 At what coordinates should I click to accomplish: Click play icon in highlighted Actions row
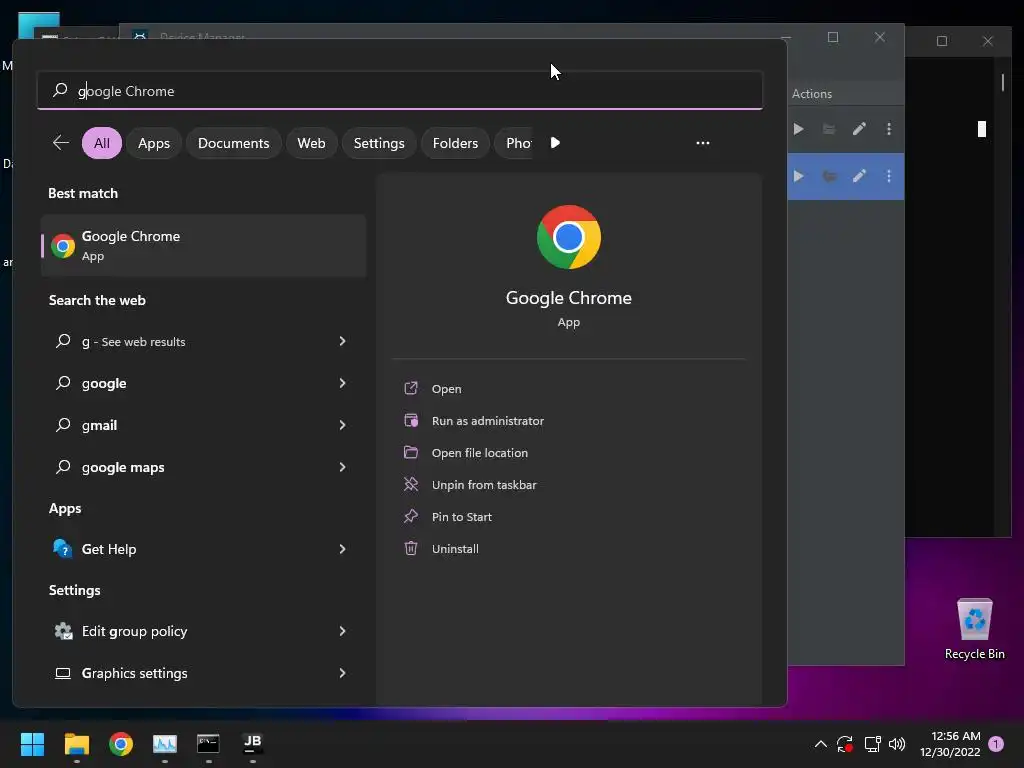[798, 176]
